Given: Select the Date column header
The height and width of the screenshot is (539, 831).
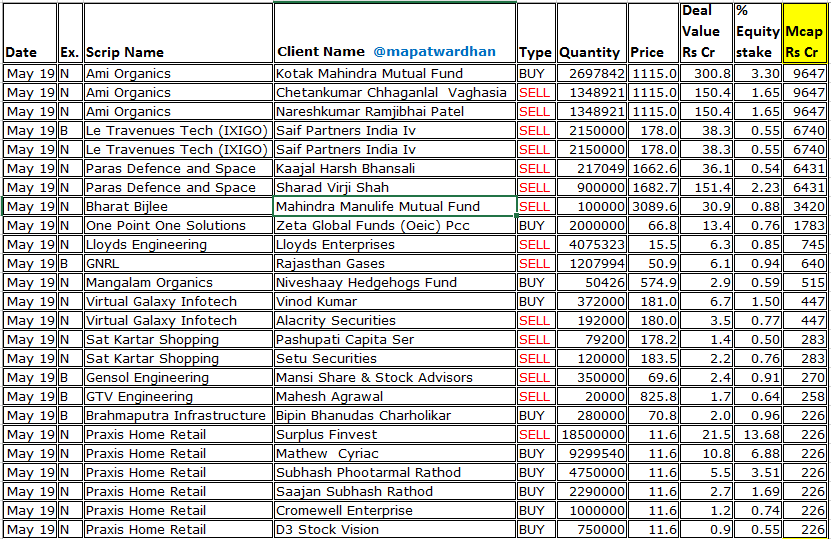Looking at the screenshot, I should point(30,33).
